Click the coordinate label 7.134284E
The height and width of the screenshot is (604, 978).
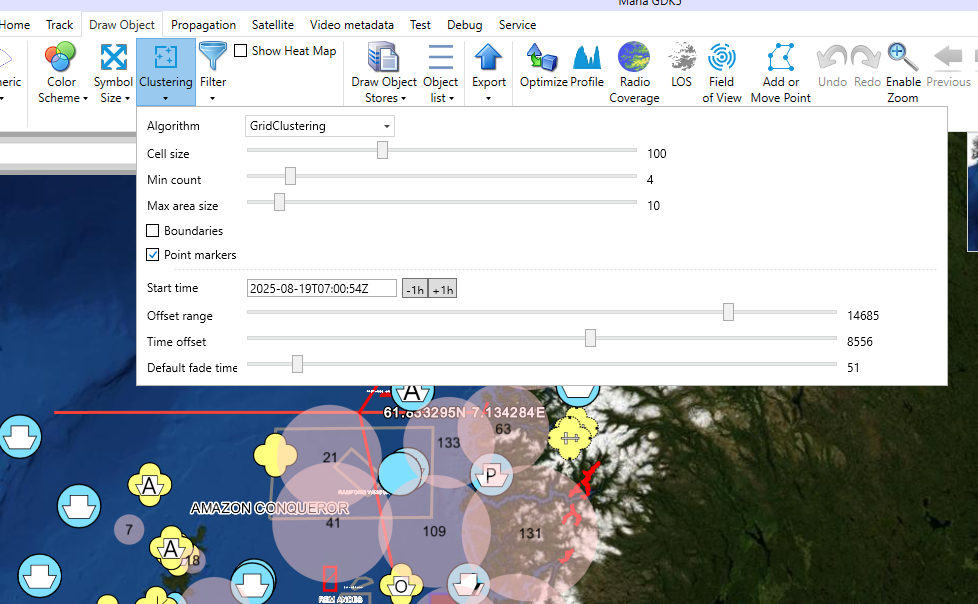click(508, 412)
